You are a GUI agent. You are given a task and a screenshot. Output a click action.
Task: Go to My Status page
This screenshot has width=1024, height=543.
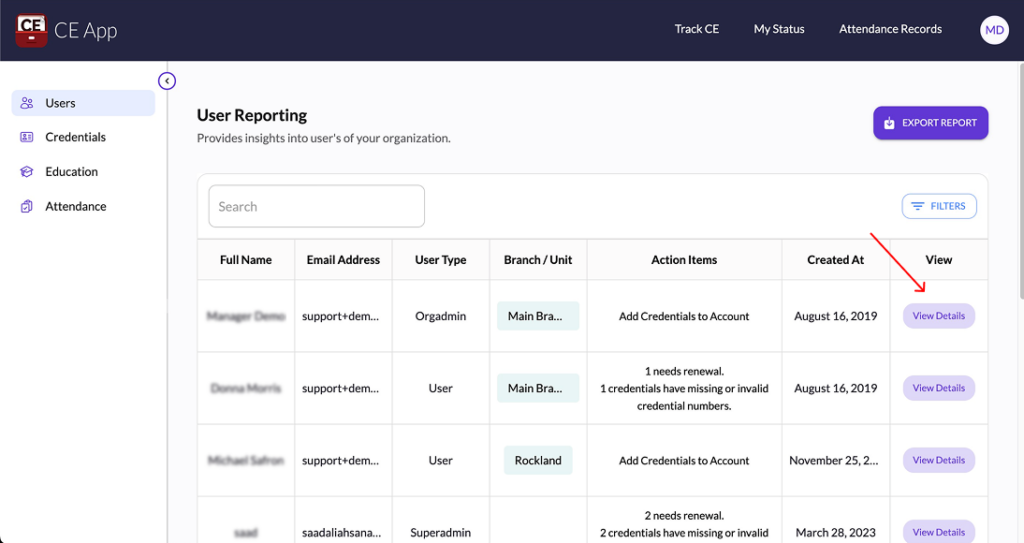(779, 29)
